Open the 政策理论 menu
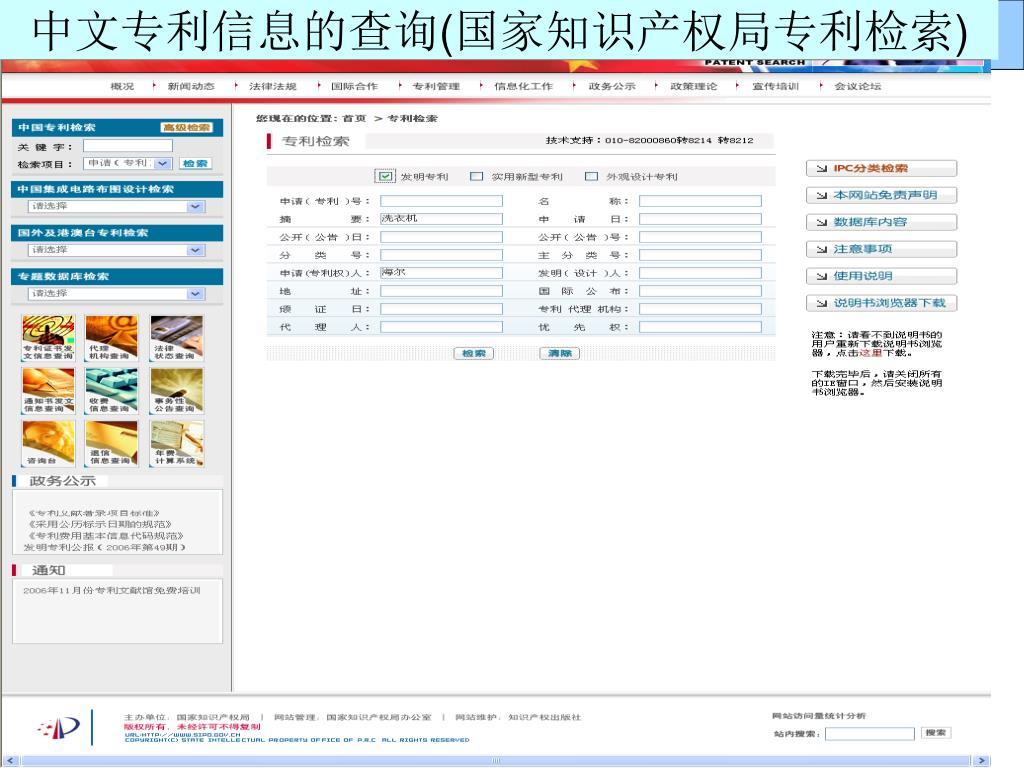The height and width of the screenshot is (768, 1024). point(694,86)
